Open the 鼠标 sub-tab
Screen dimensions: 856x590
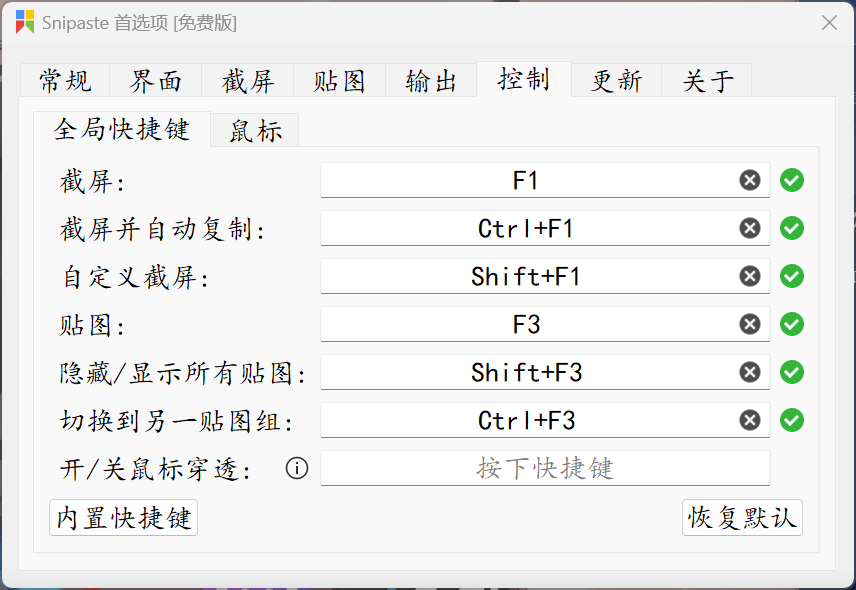pyautogui.click(x=253, y=130)
